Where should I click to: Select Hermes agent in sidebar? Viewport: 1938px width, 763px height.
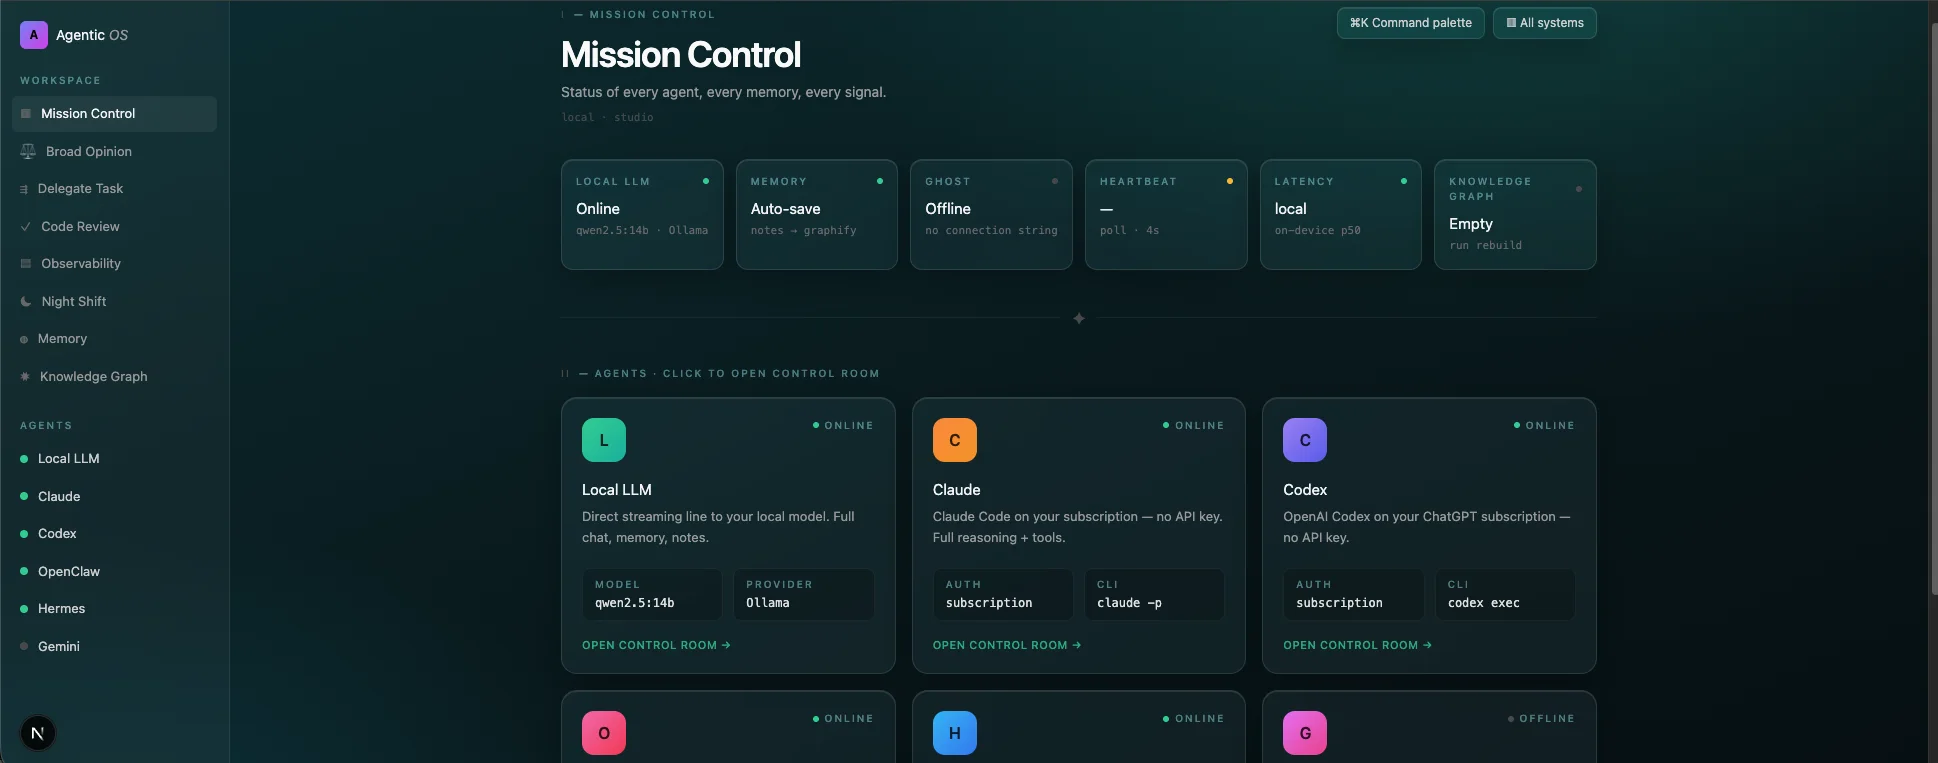114,609
